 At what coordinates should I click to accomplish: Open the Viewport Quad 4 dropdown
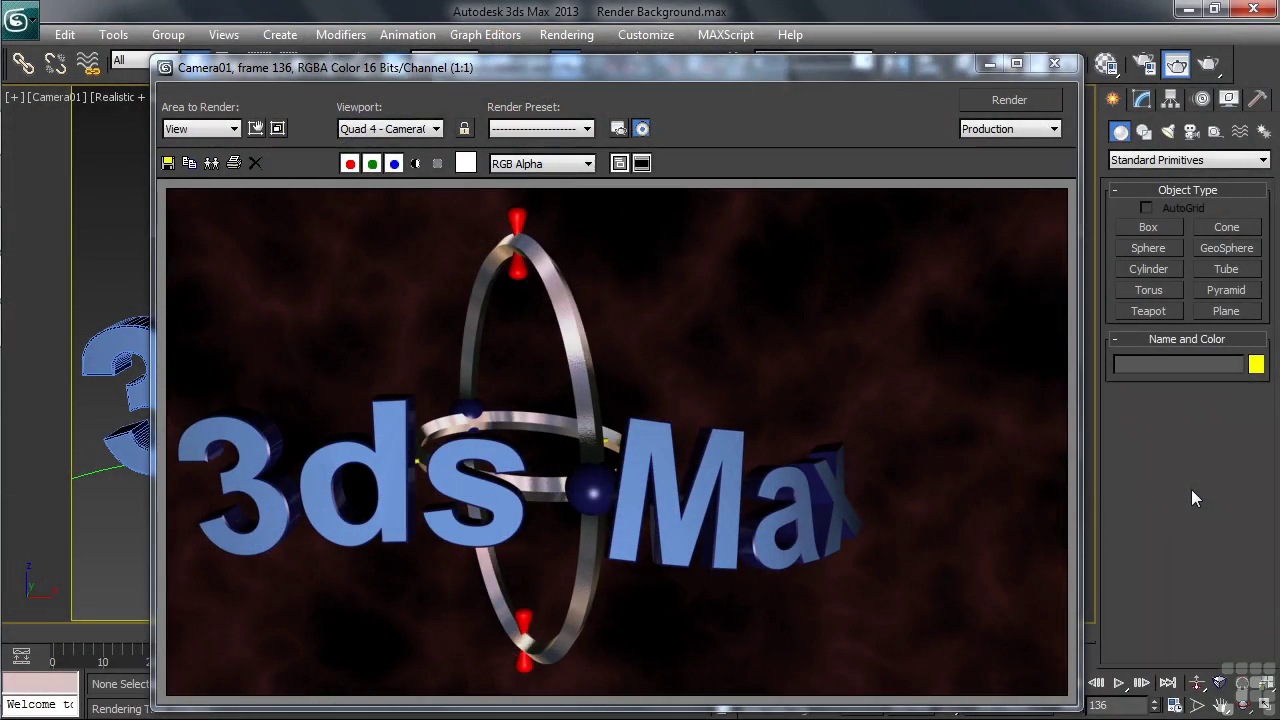(391, 129)
